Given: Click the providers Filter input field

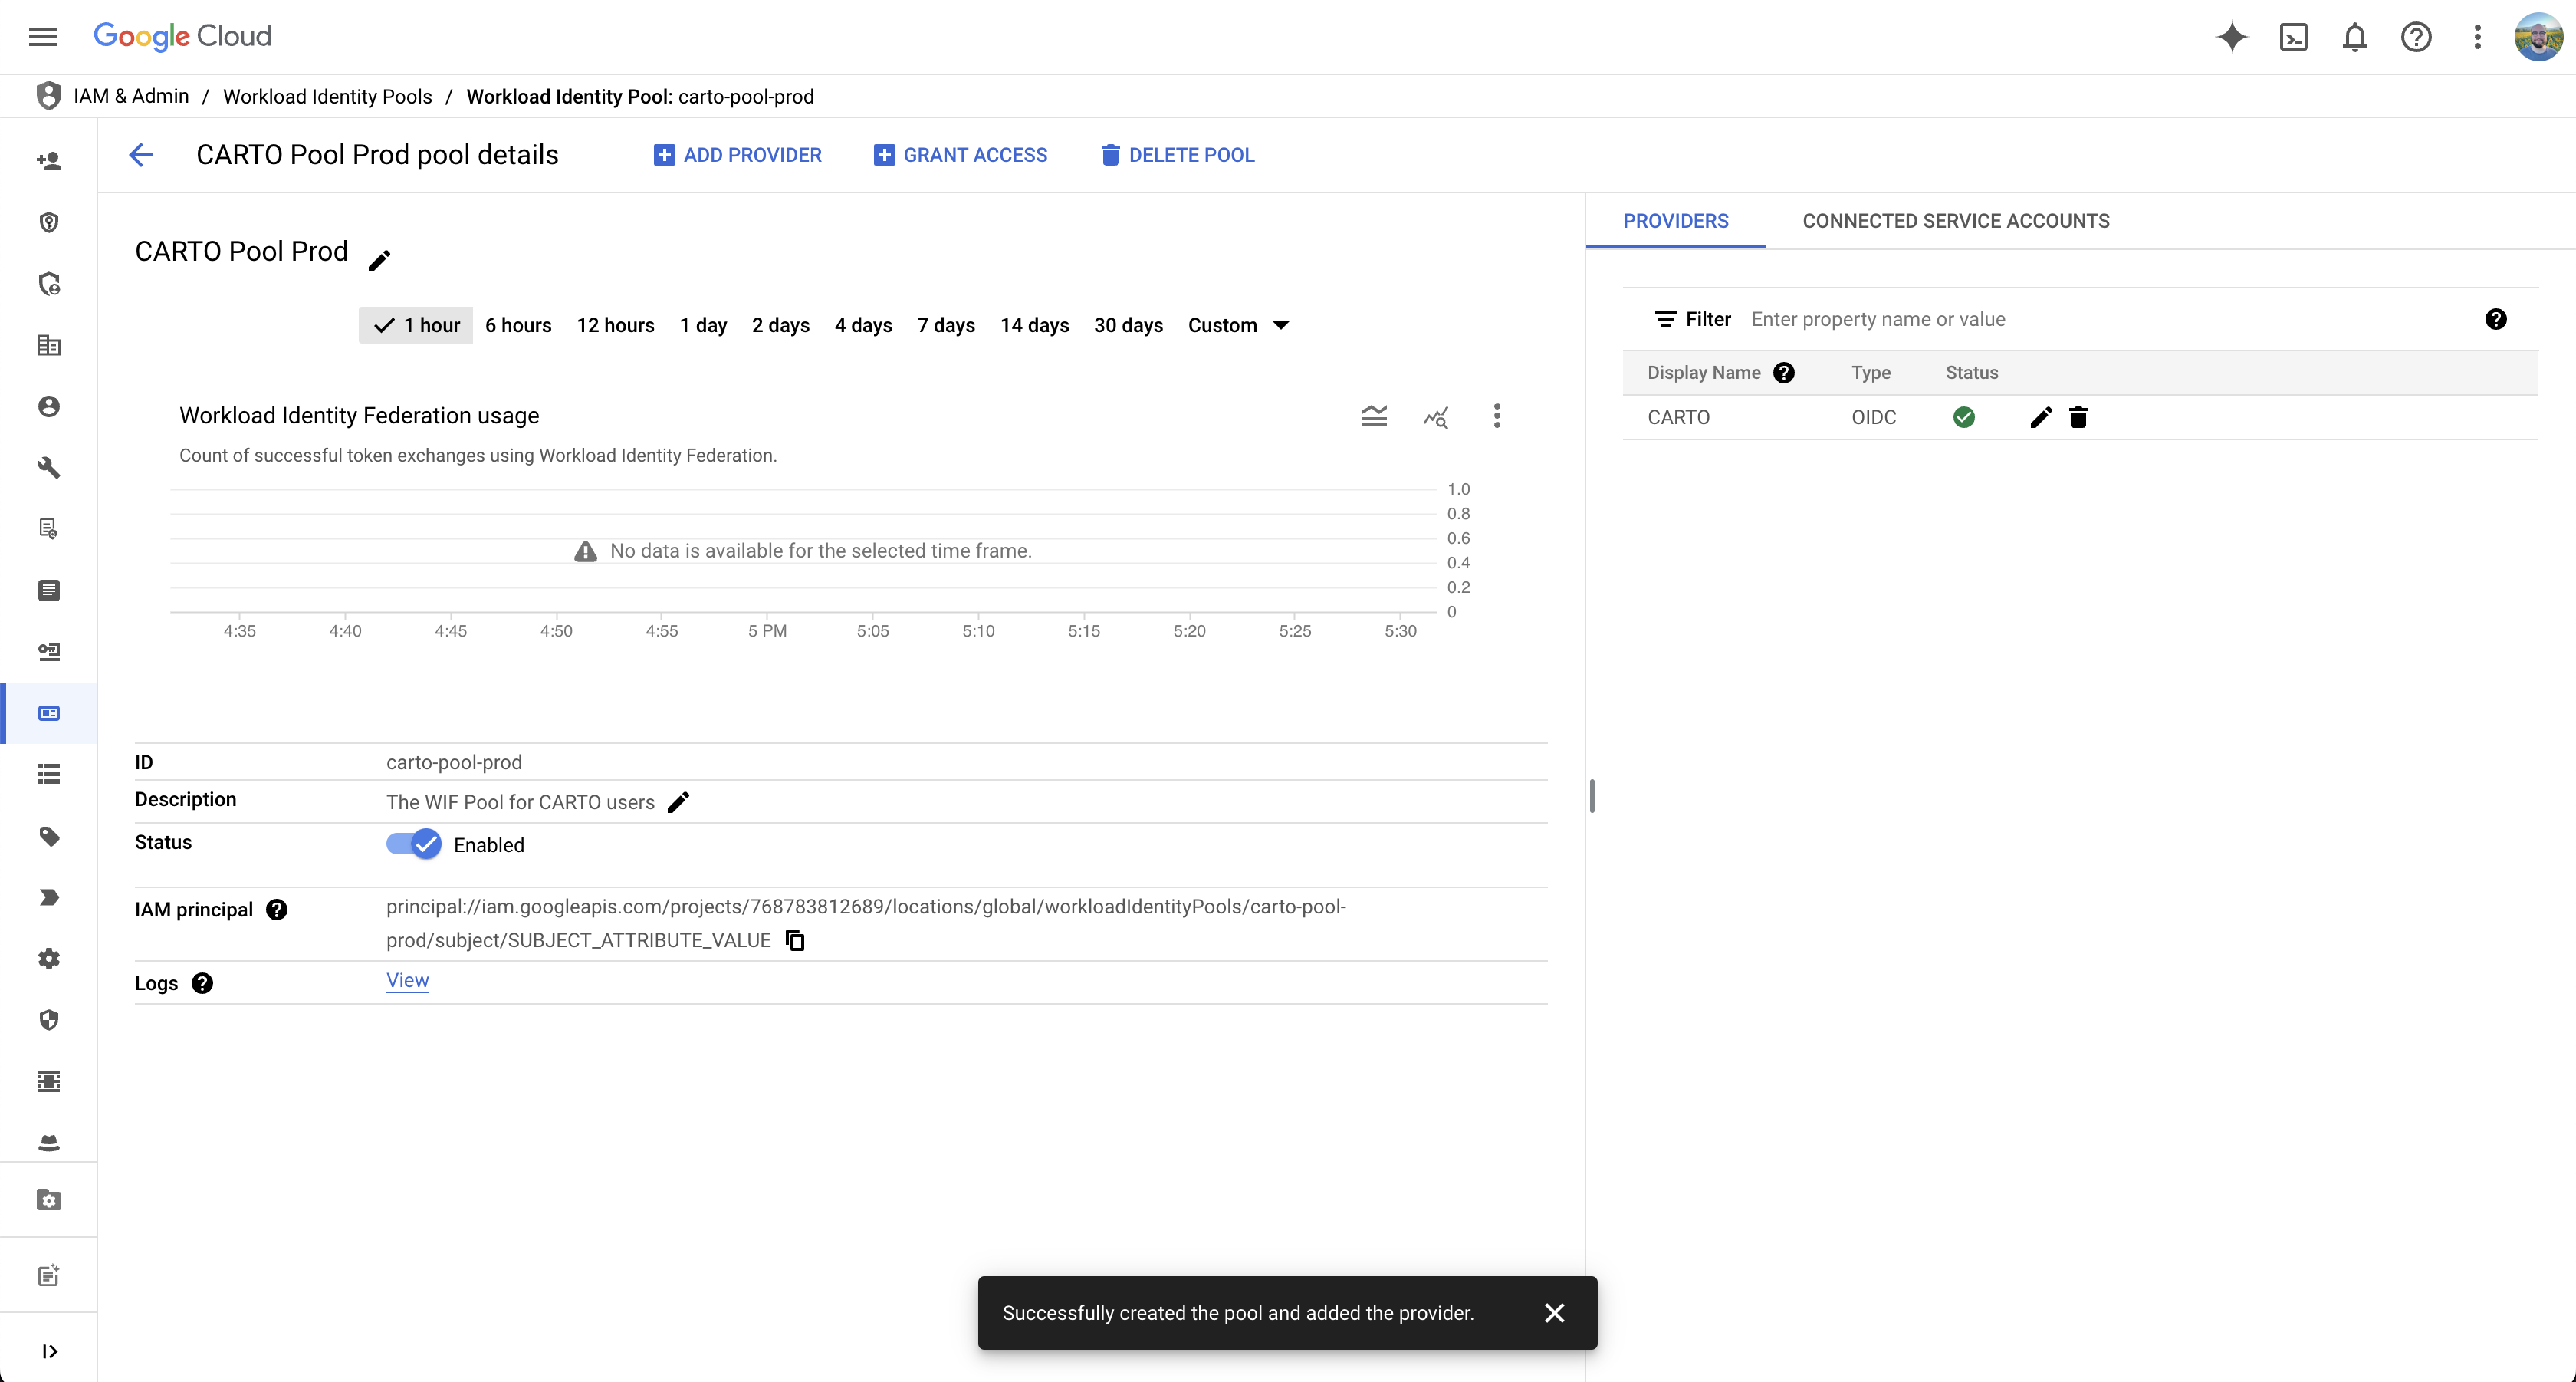Looking at the screenshot, I should (x=2100, y=319).
